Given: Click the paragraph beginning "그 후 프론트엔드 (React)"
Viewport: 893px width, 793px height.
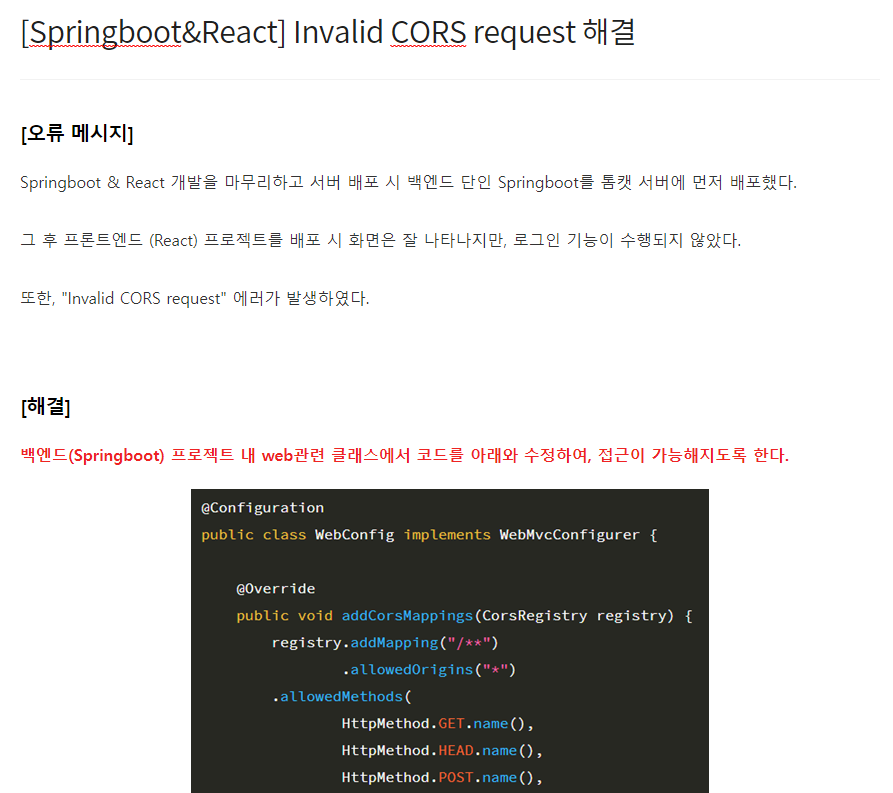Looking at the screenshot, I should (380, 240).
